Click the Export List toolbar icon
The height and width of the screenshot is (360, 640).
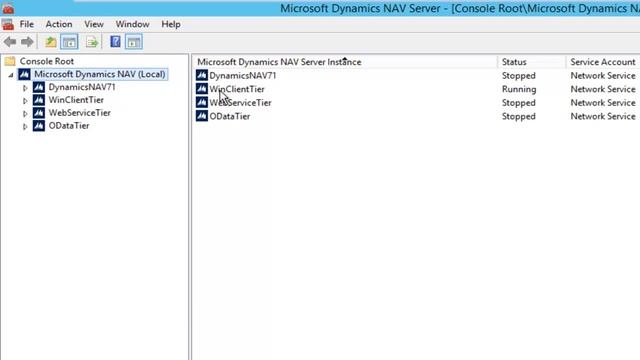pos(92,42)
